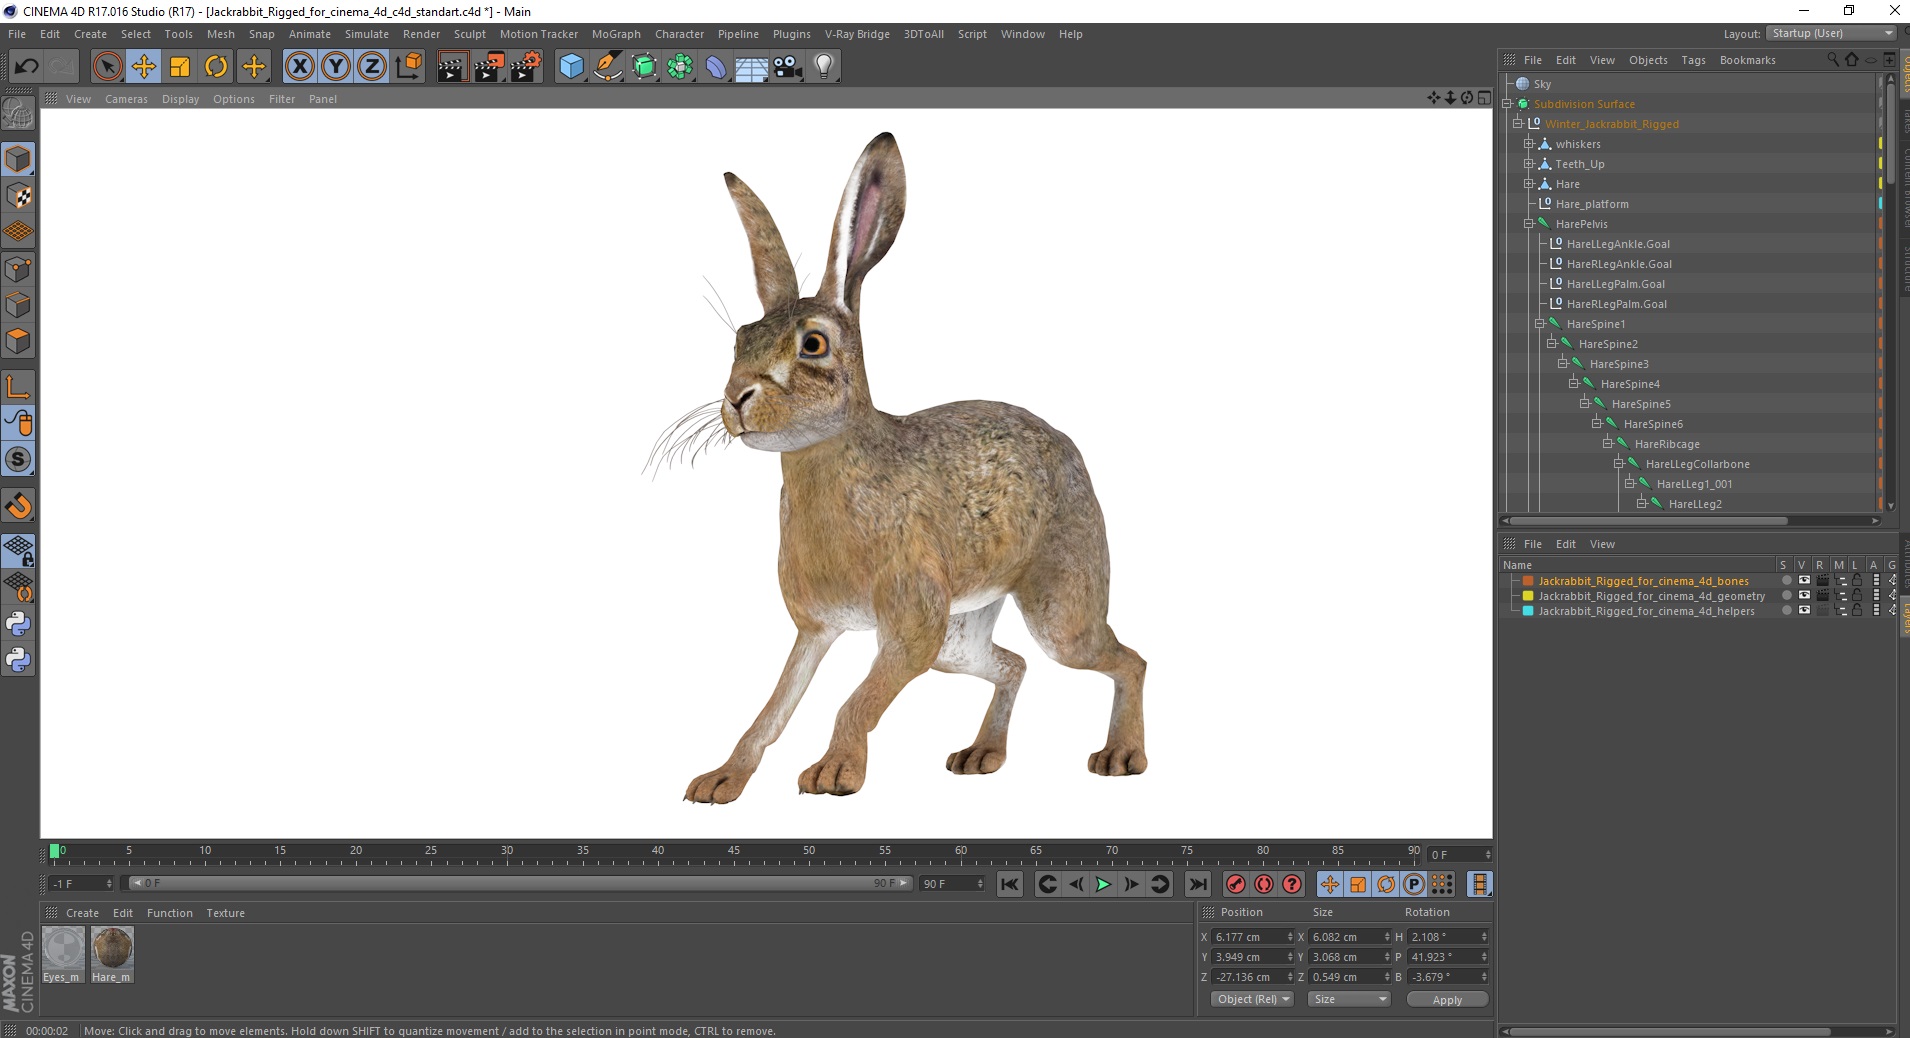Select Polygons mode cube icon
The width and height of the screenshot is (1910, 1038).
(x=18, y=341)
